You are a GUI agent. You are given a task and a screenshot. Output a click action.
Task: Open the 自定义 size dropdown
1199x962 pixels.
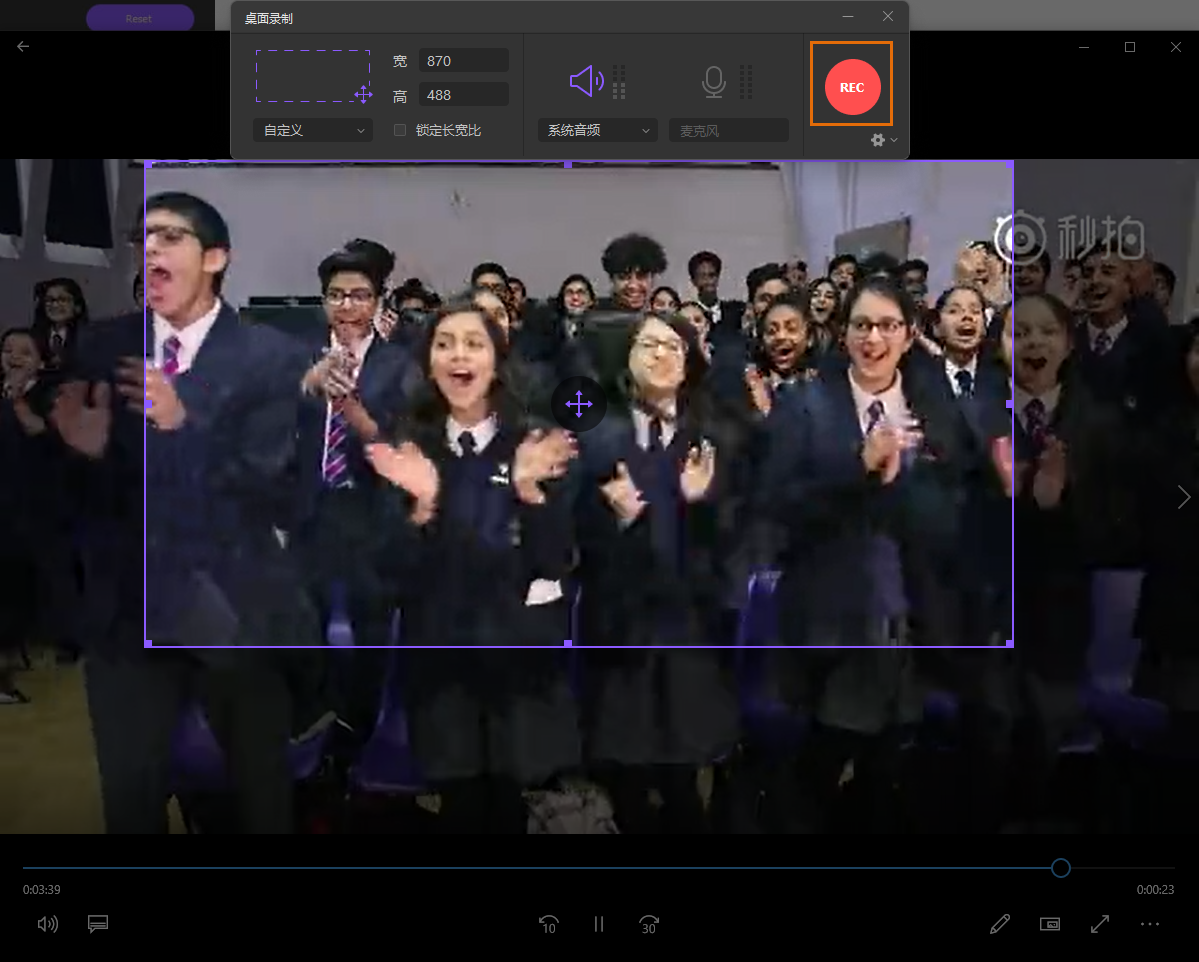[313, 130]
